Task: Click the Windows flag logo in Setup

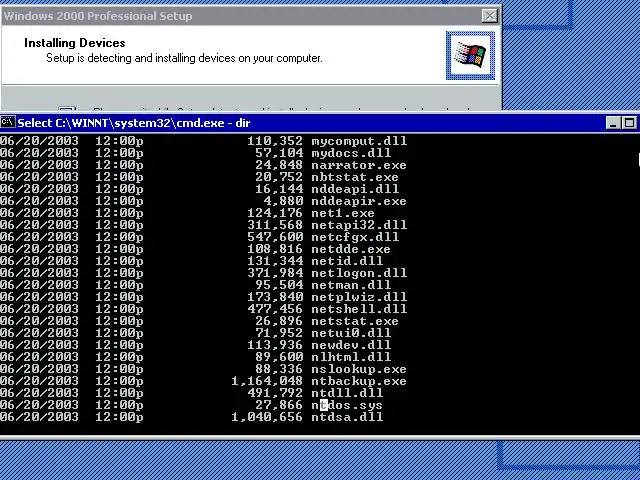Action: (x=470, y=55)
